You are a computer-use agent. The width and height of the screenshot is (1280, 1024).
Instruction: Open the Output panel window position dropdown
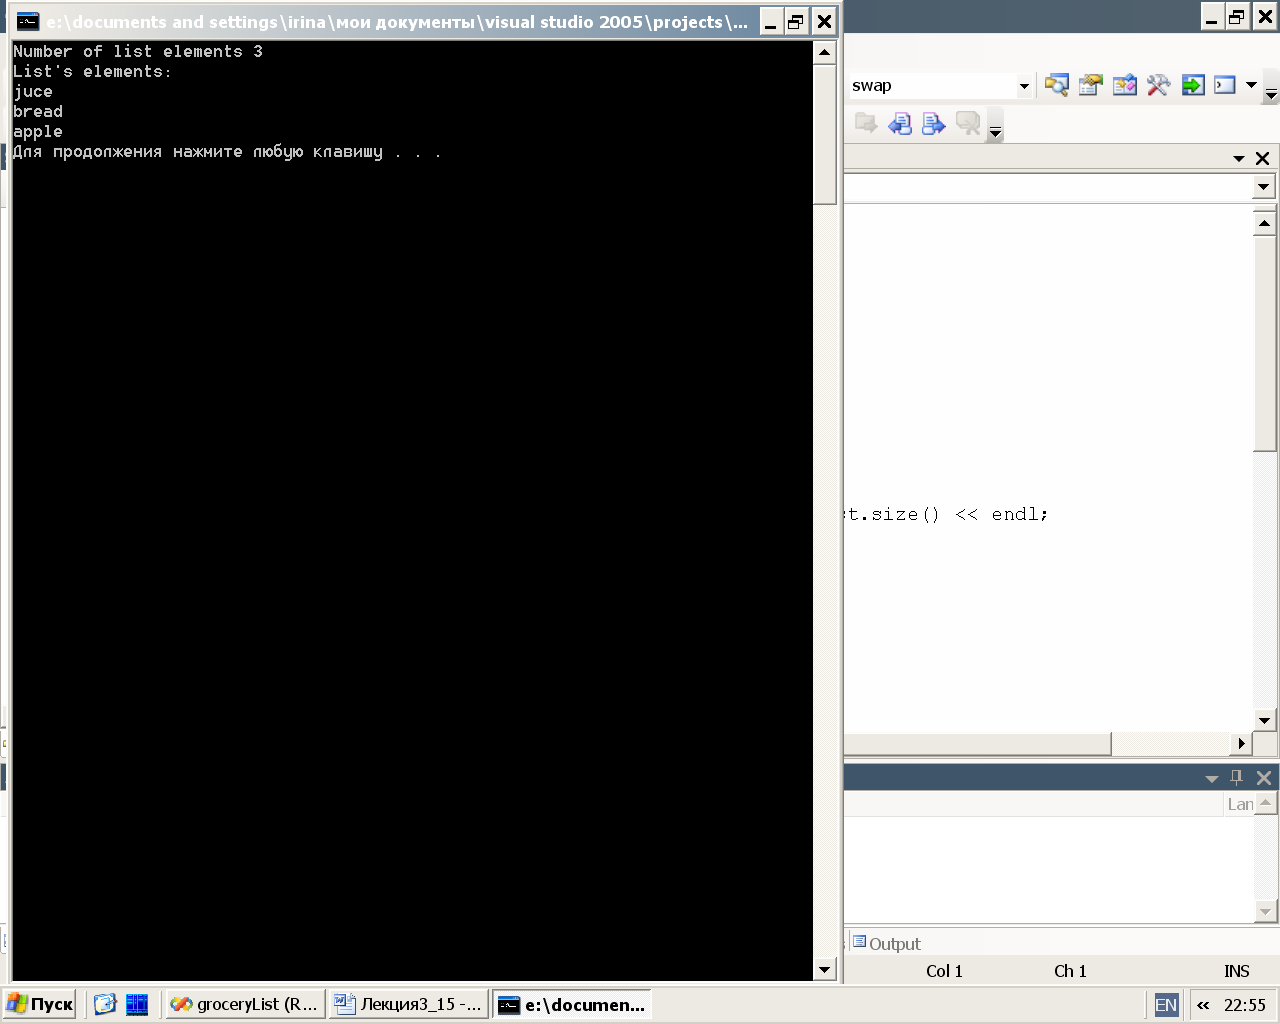(x=1211, y=778)
